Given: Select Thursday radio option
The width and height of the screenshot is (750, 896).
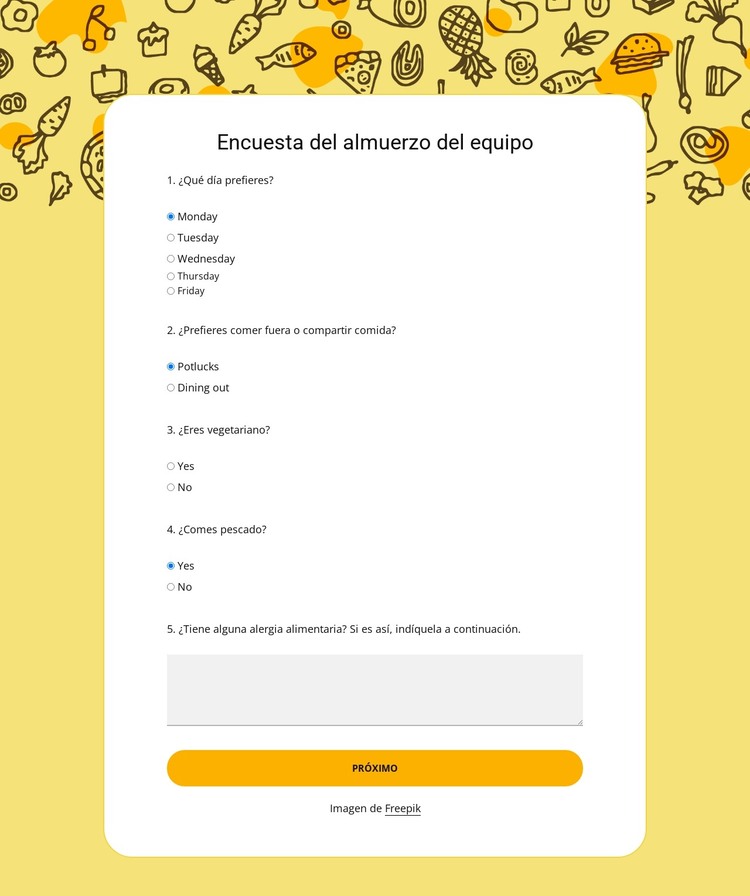Looking at the screenshot, I should 171,276.
